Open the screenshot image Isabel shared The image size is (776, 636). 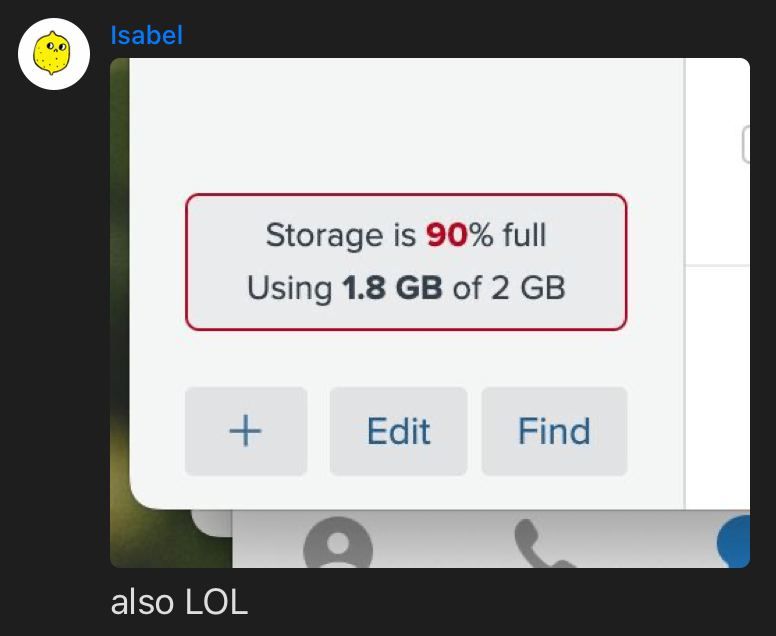[x=430, y=313]
